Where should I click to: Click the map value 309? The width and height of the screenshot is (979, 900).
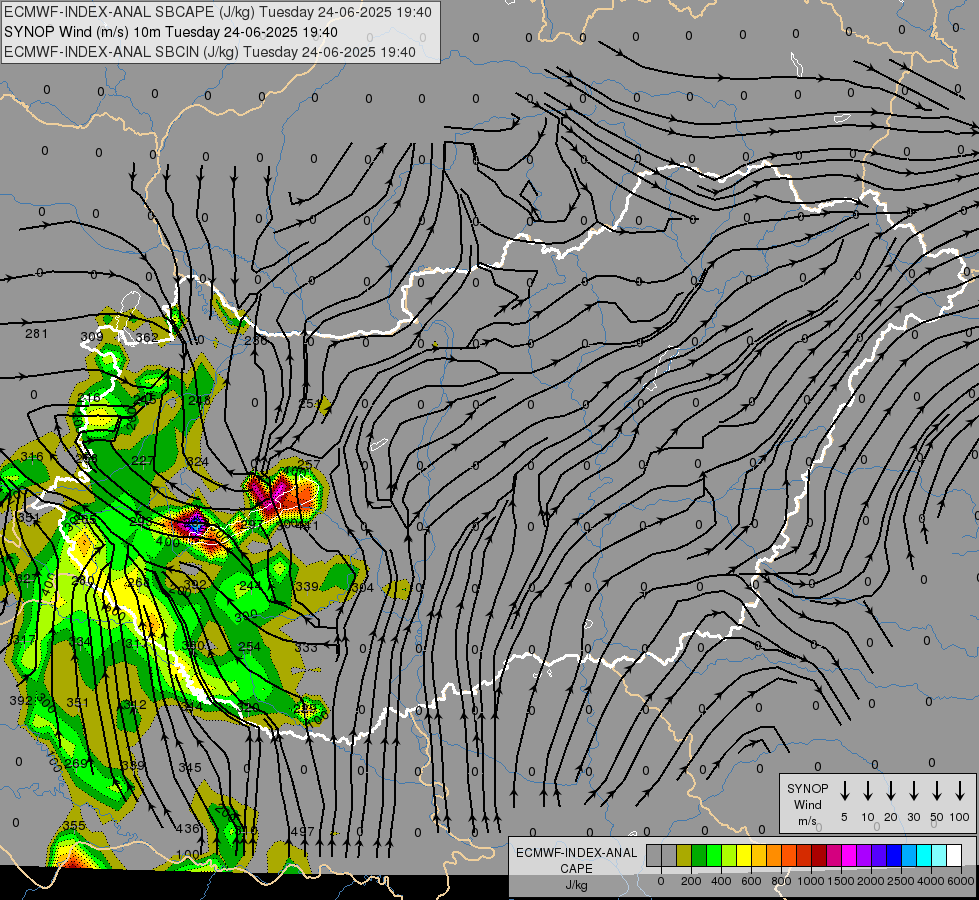point(92,337)
